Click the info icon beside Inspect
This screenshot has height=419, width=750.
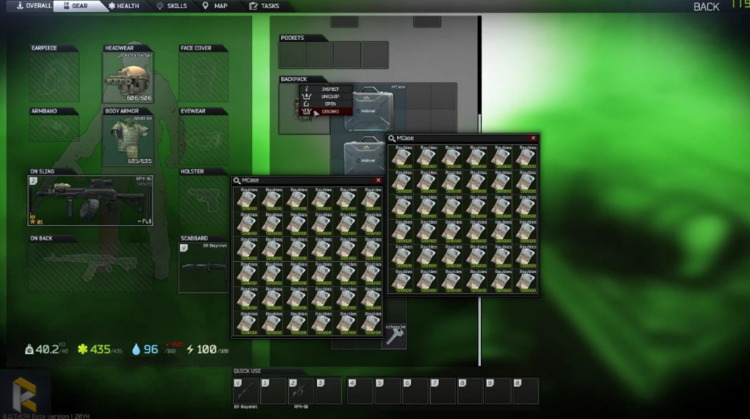(306, 89)
